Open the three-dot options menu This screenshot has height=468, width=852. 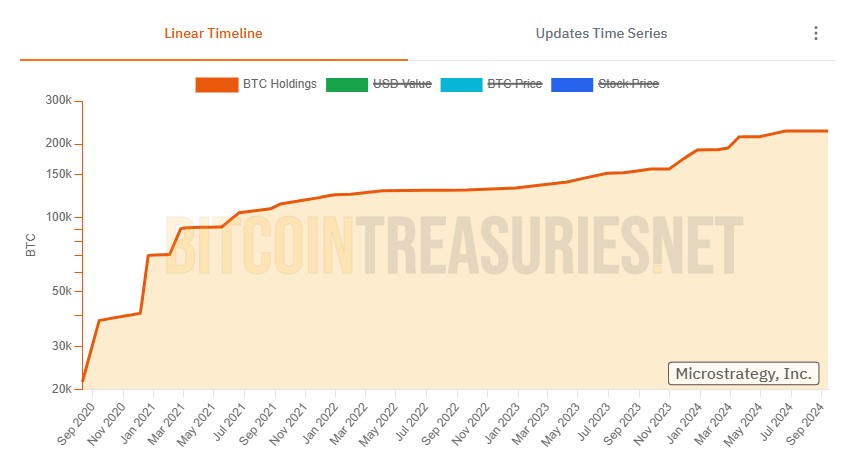click(816, 33)
